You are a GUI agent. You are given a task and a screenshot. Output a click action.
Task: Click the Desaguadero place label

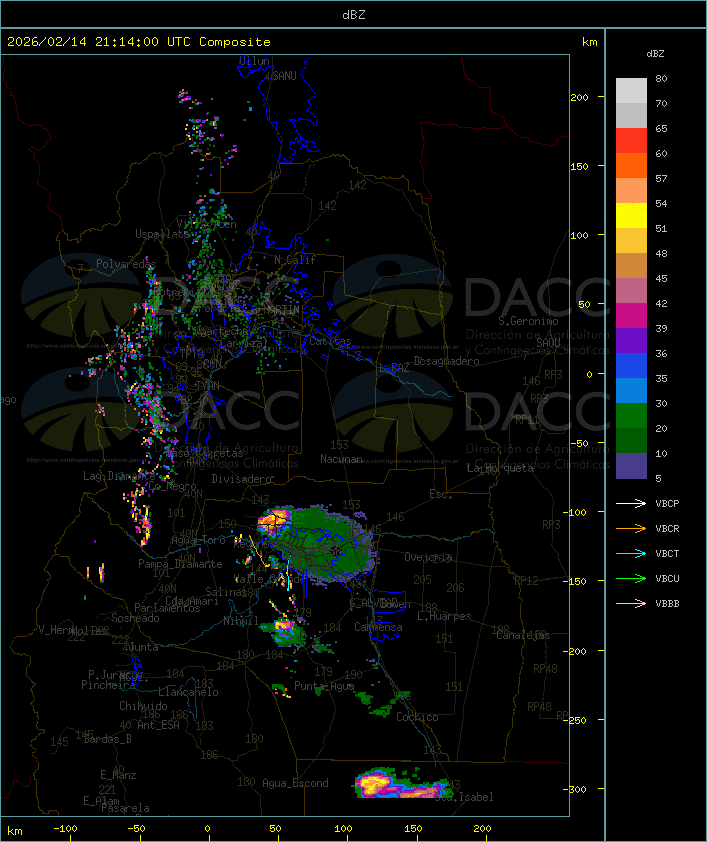coord(446,361)
